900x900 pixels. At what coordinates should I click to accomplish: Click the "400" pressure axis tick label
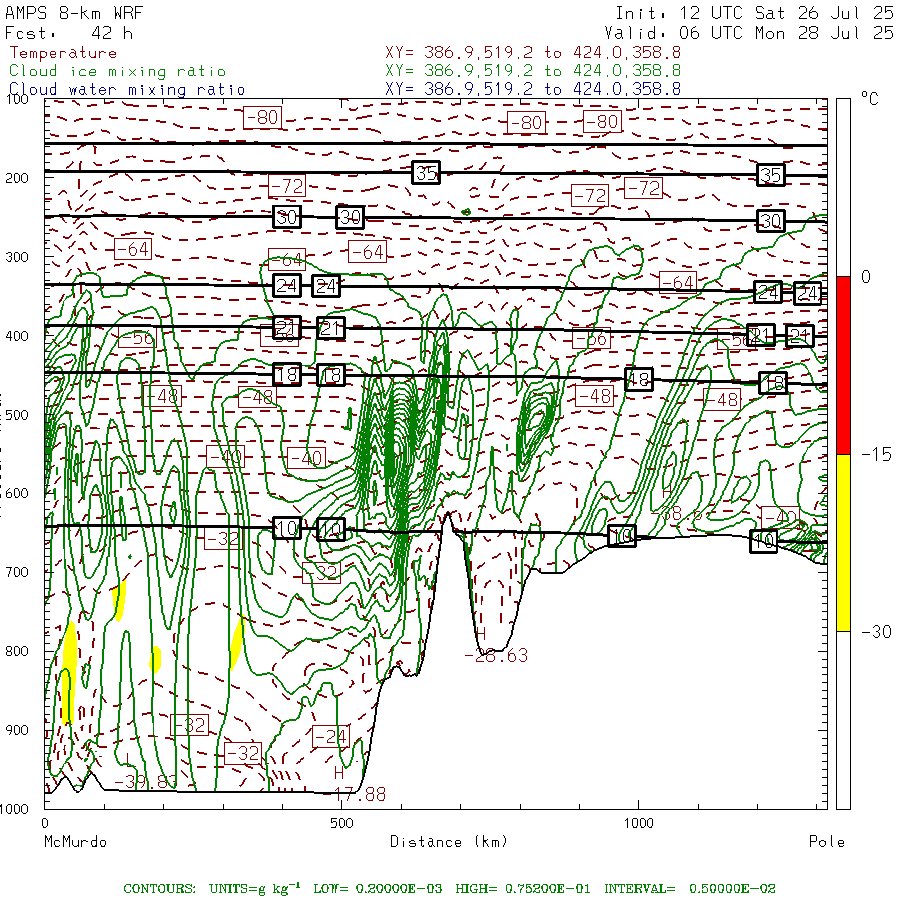(x=17, y=336)
